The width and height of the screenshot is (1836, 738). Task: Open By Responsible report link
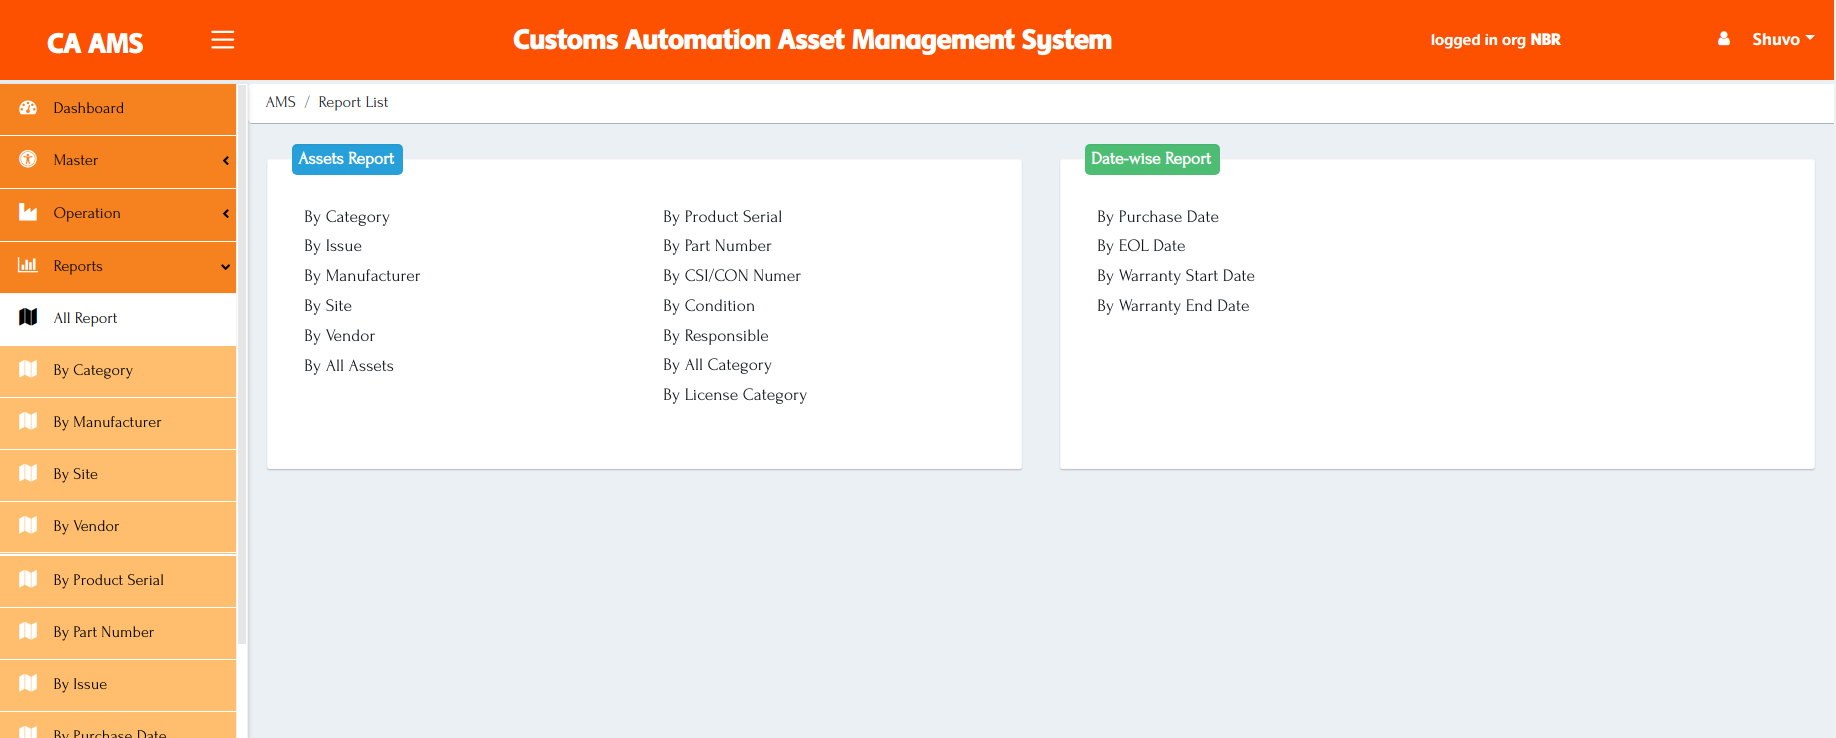click(716, 336)
